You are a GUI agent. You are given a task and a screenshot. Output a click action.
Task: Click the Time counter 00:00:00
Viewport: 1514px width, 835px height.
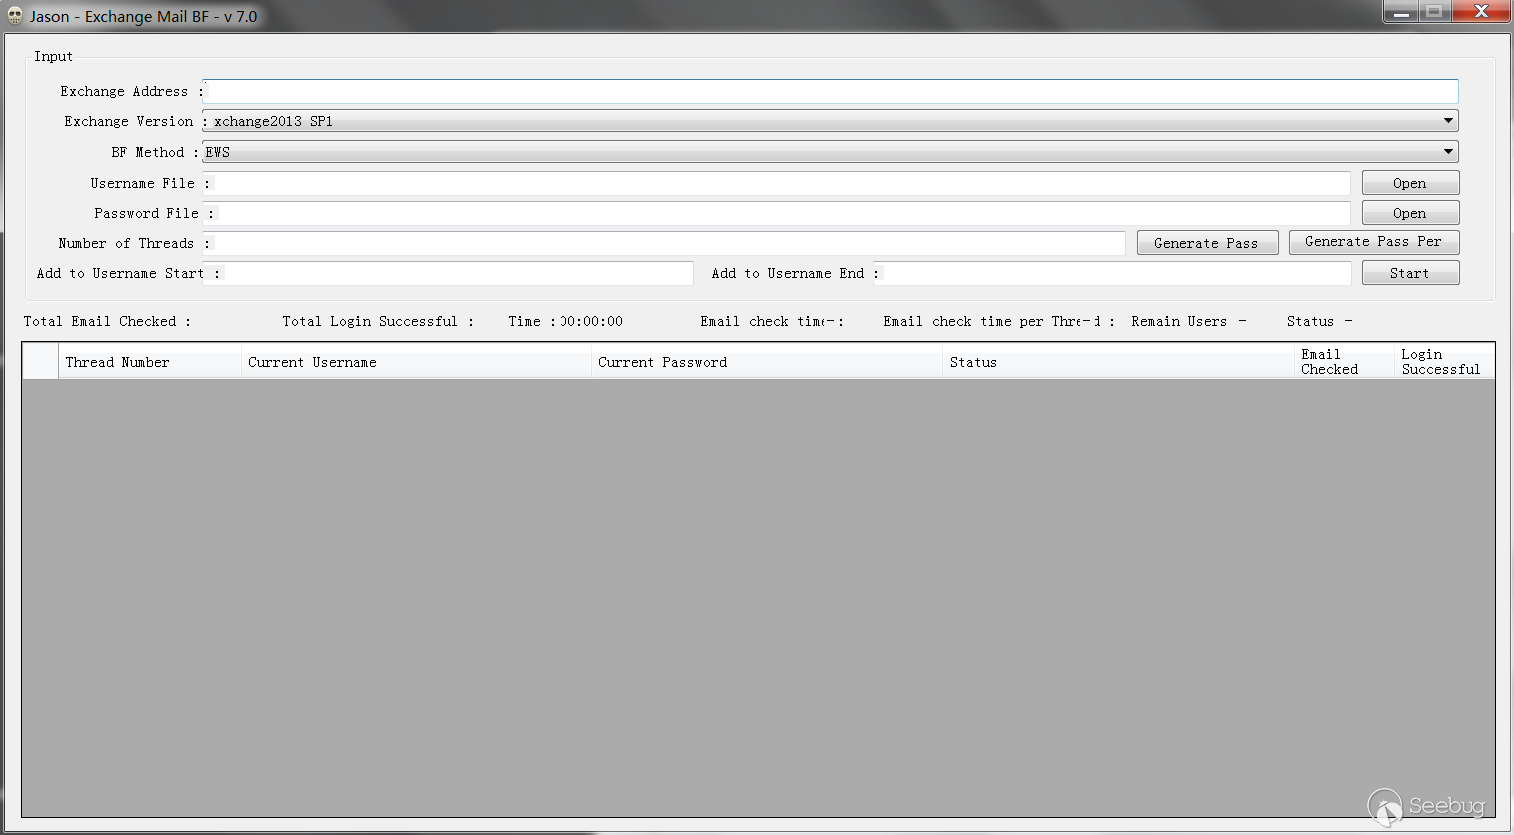coord(591,321)
